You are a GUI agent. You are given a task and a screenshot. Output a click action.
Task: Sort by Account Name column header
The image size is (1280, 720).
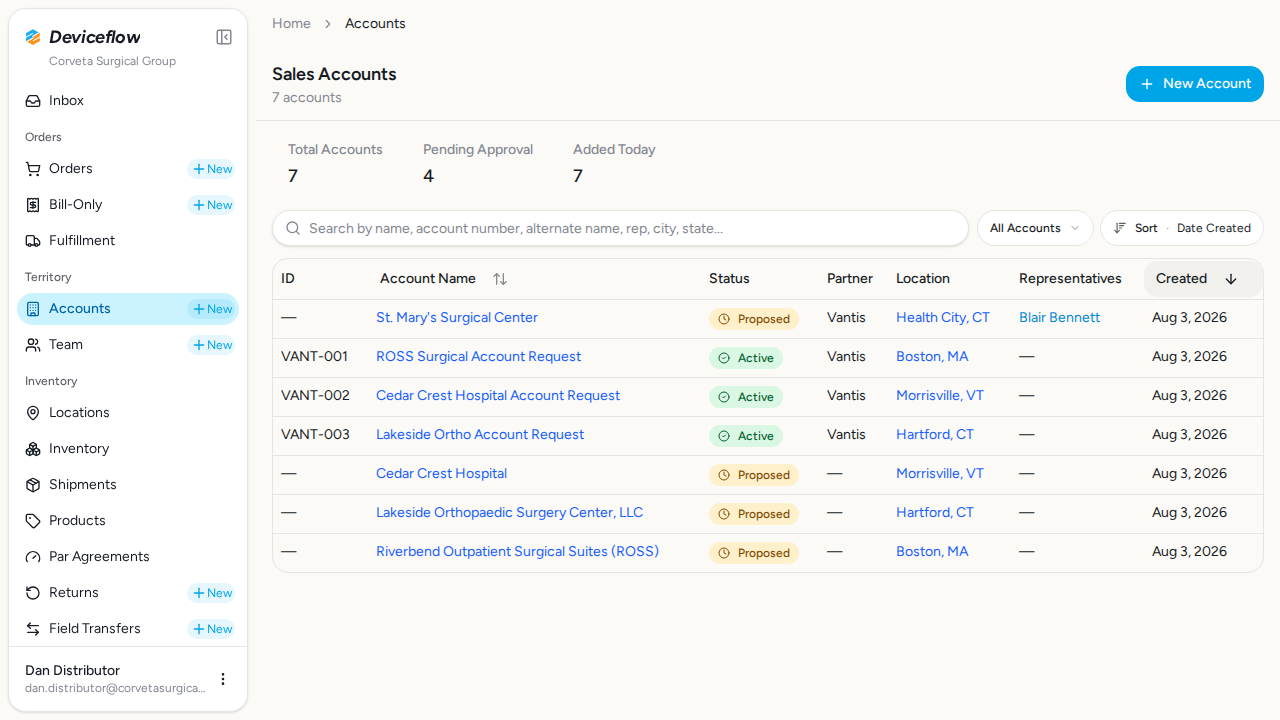click(443, 279)
